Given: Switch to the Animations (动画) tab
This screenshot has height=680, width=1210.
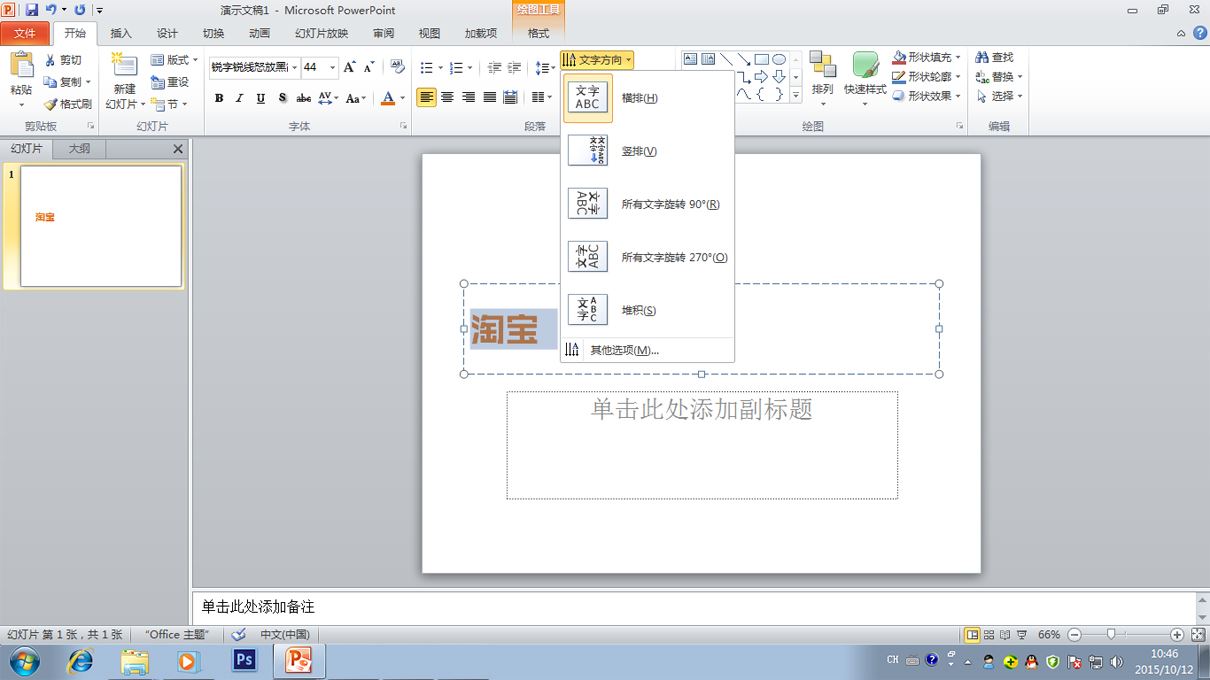Looking at the screenshot, I should point(259,33).
